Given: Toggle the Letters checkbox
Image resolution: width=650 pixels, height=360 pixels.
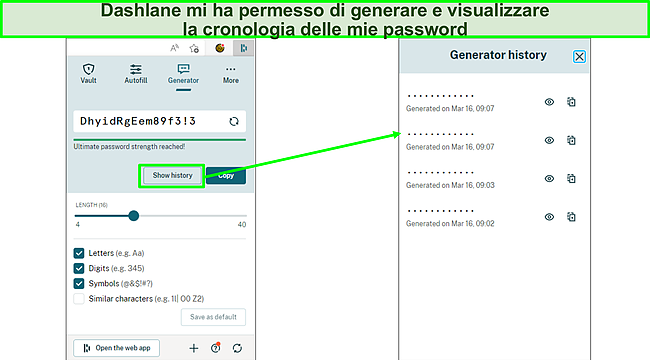Looking at the screenshot, I should [x=79, y=253].
